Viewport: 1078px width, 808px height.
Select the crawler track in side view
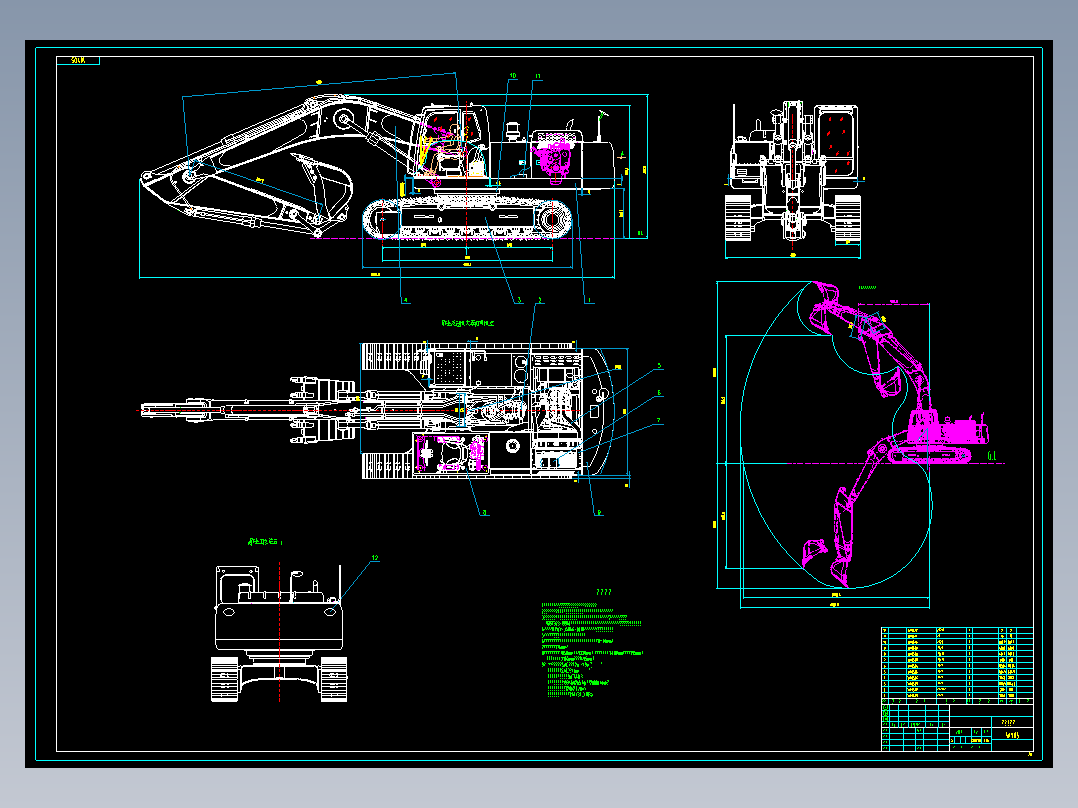pos(468,217)
